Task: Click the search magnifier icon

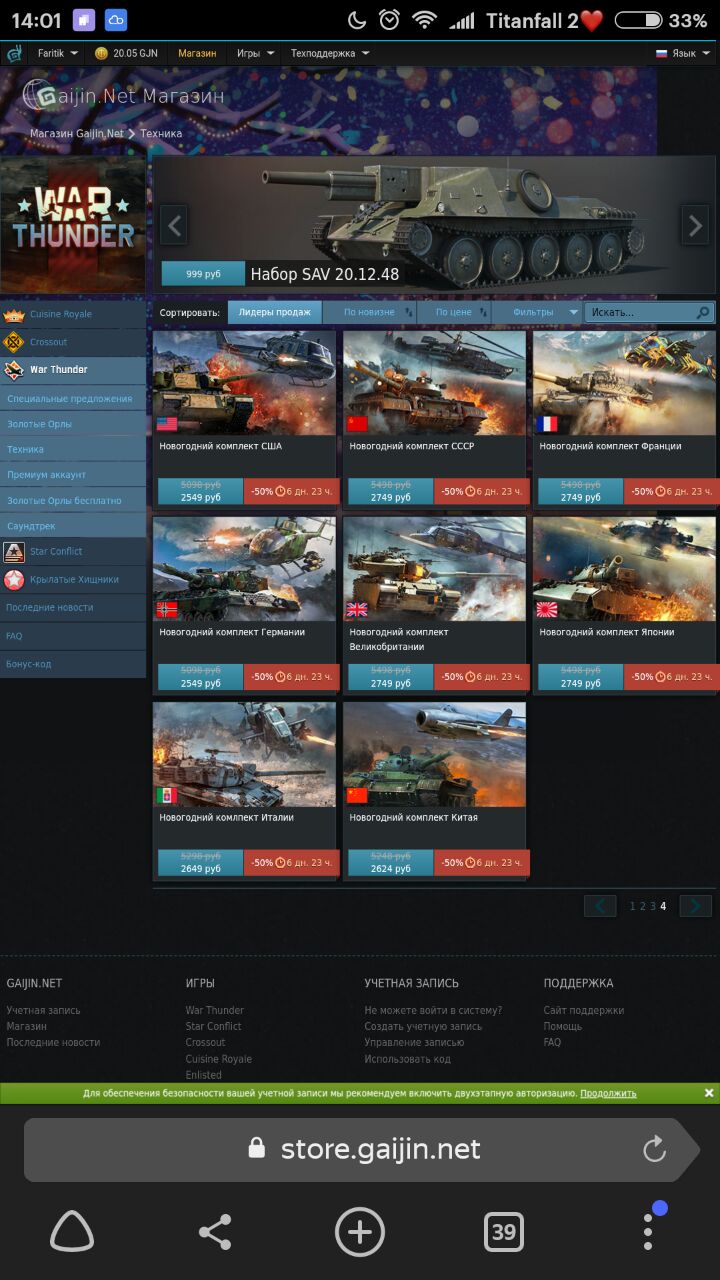Action: [x=704, y=312]
